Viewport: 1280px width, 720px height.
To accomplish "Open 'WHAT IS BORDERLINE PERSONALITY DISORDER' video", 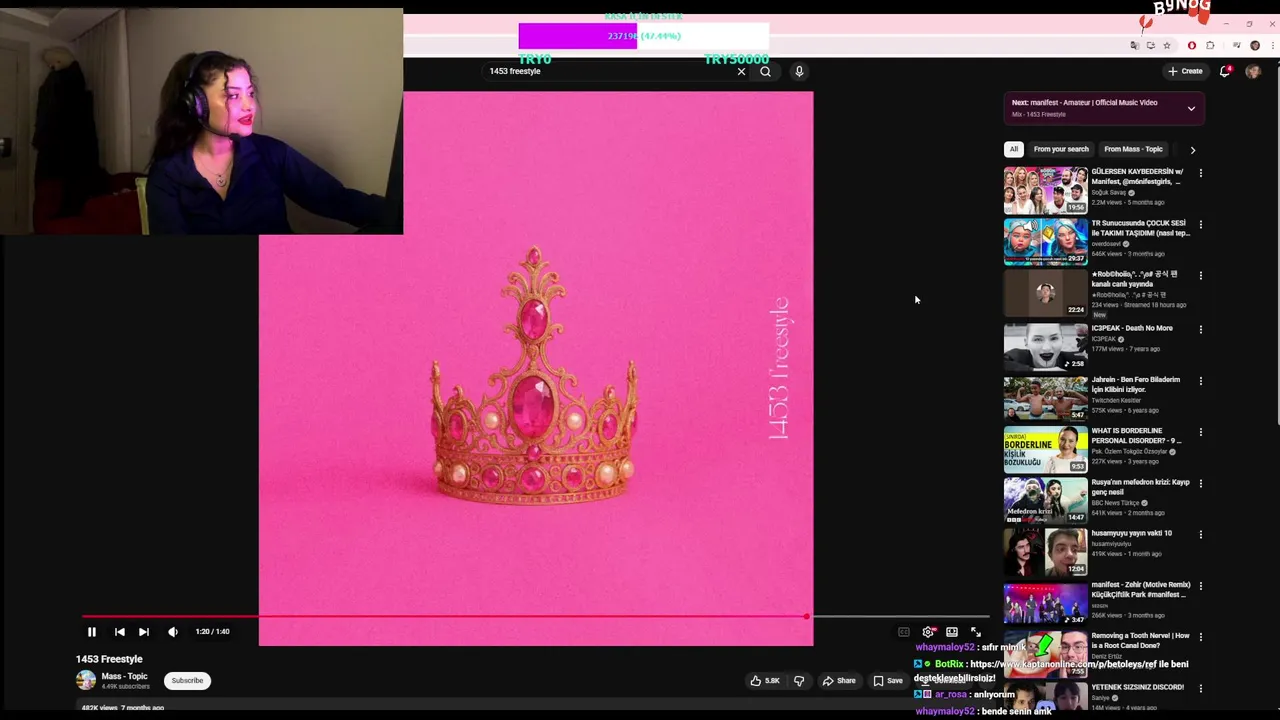I will [1045, 449].
